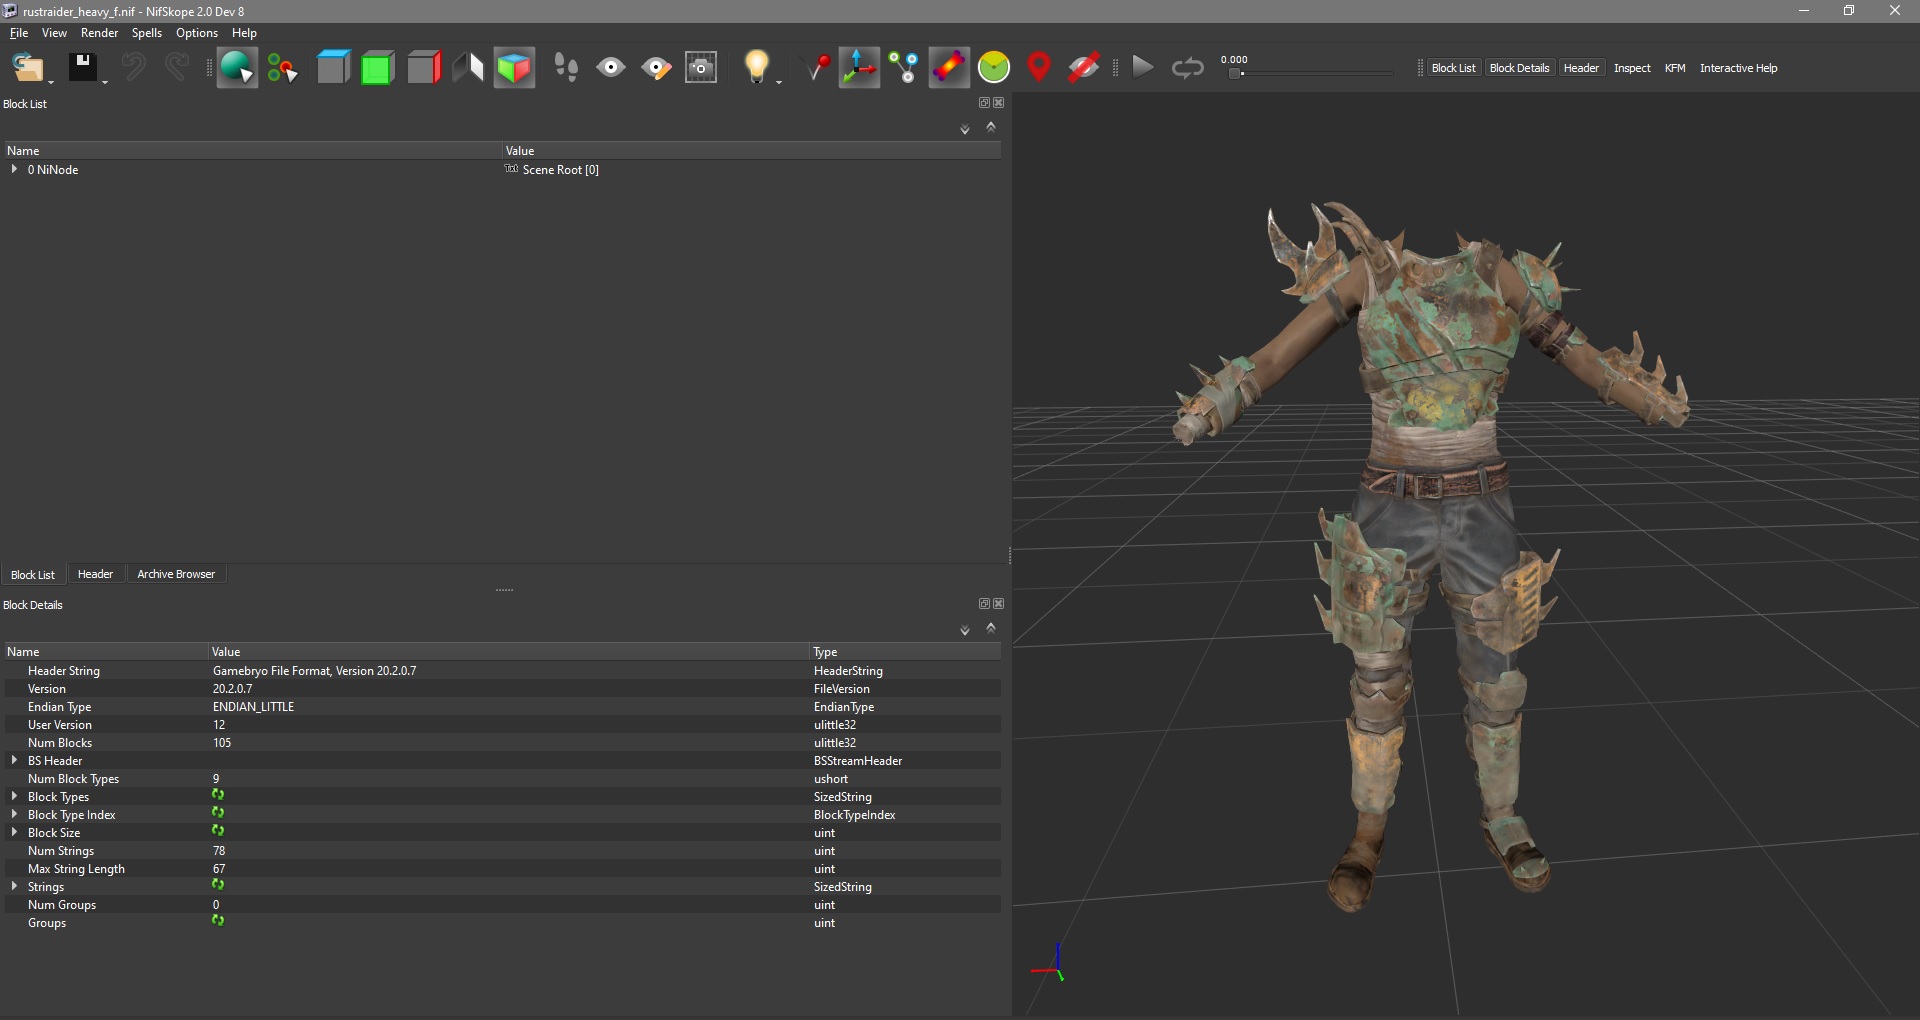Switch to the top view blue cube
Image resolution: width=1920 pixels, height=1020 pixels.
pos(333,68)
